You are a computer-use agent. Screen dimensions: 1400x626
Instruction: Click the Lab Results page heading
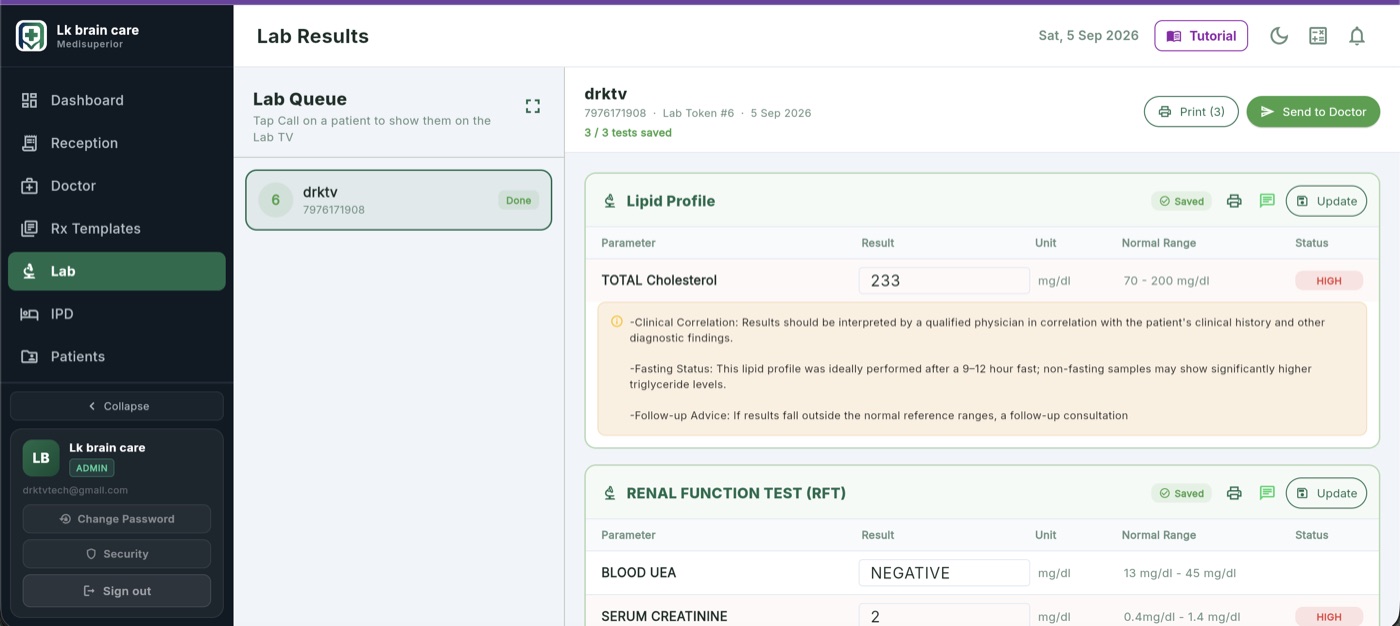pyautogui.click(x=313, y=36)
